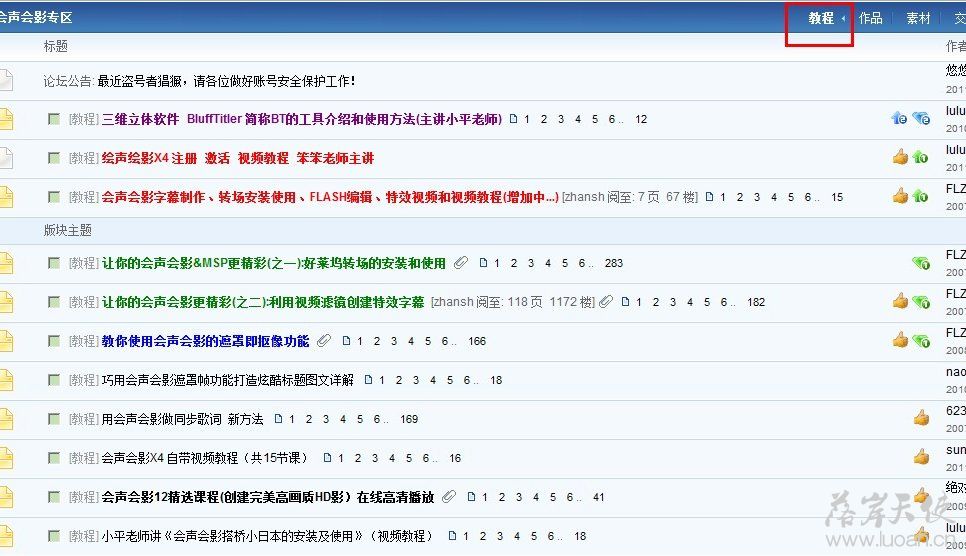
Task: Click folder icon of 好莱坞转场 thread row
Action: [6, 263]
